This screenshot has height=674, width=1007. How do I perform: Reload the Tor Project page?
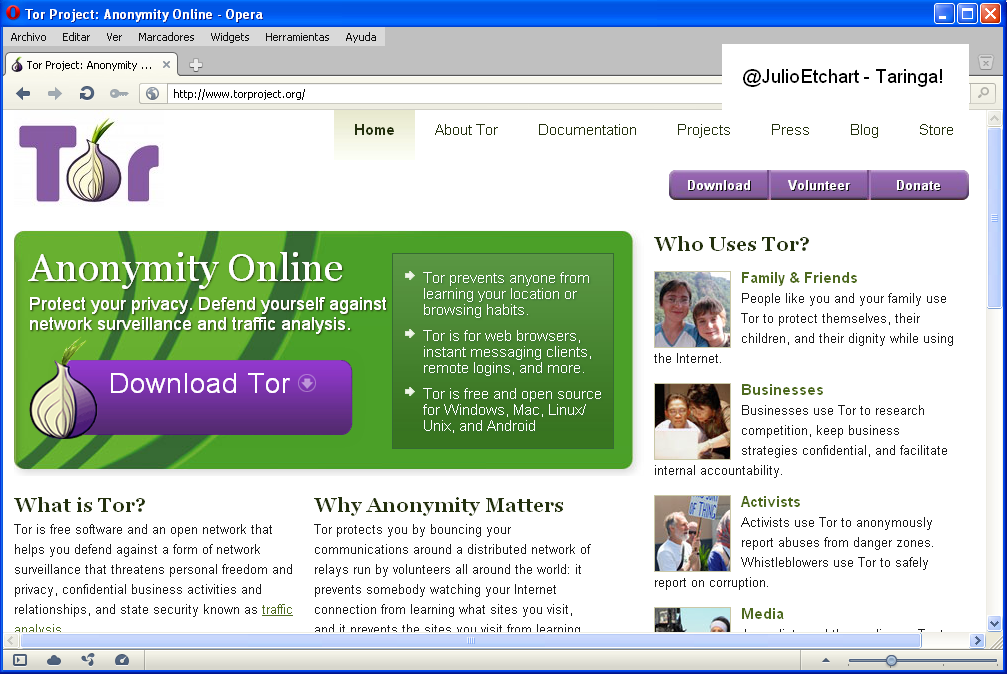pyautogui.click(x=87, y=94)
